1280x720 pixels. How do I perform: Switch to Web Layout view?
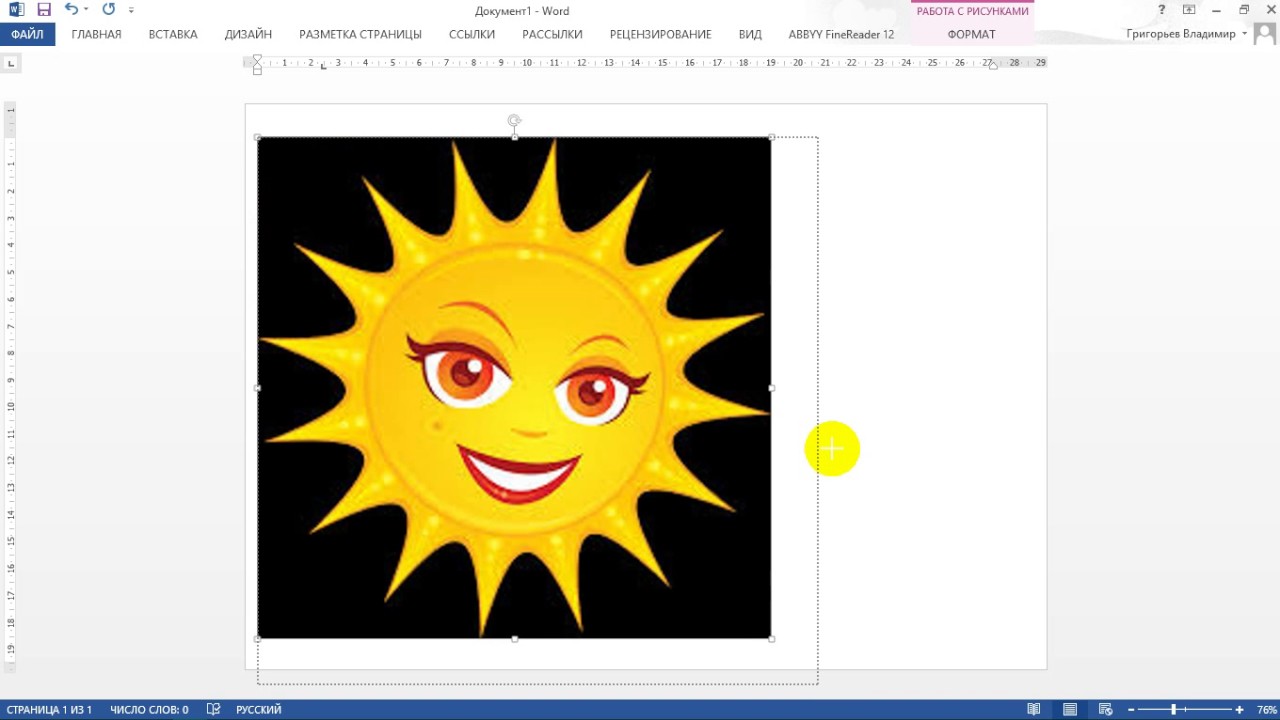1106,709
